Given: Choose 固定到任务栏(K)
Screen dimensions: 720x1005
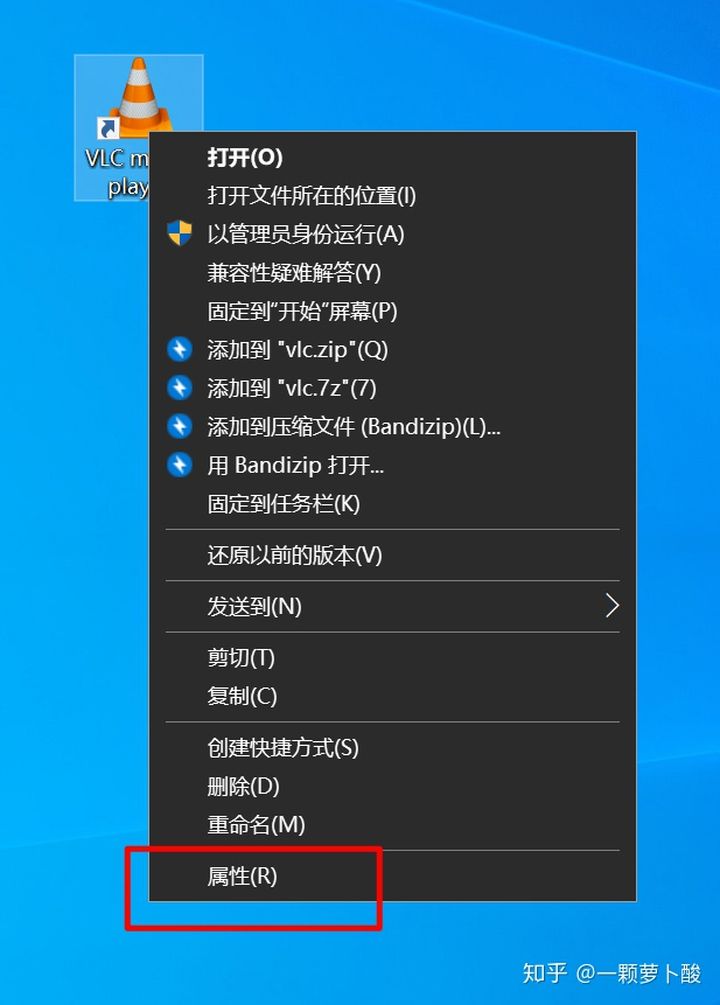Looking at the screenshot, I should tap(392, 503).
